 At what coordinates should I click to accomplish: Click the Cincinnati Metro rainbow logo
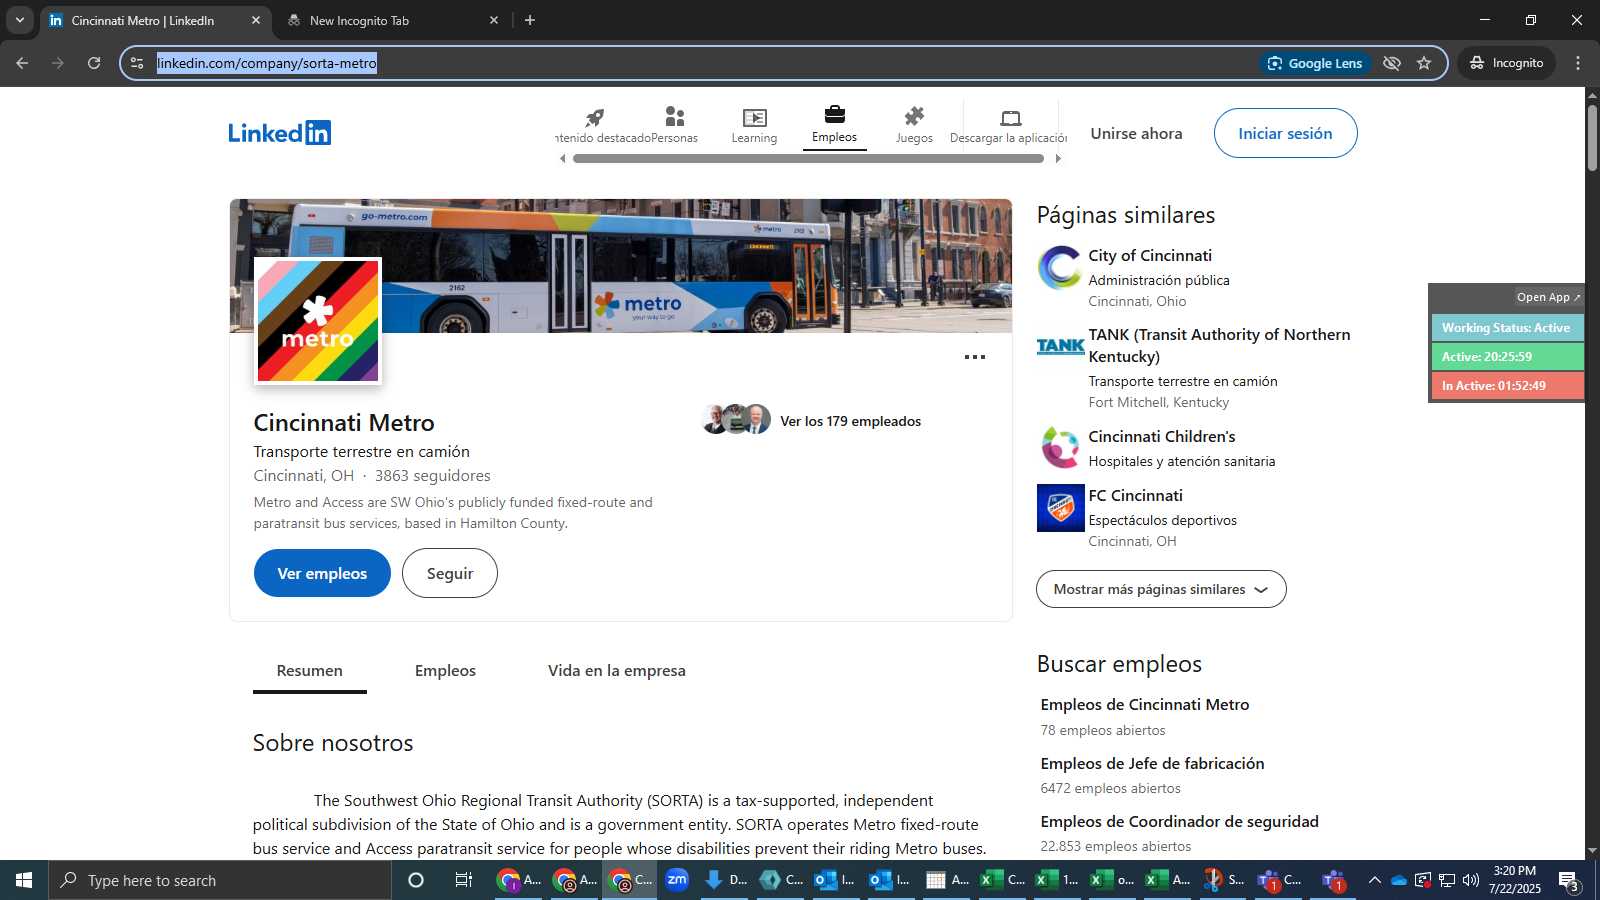[318, 321]
